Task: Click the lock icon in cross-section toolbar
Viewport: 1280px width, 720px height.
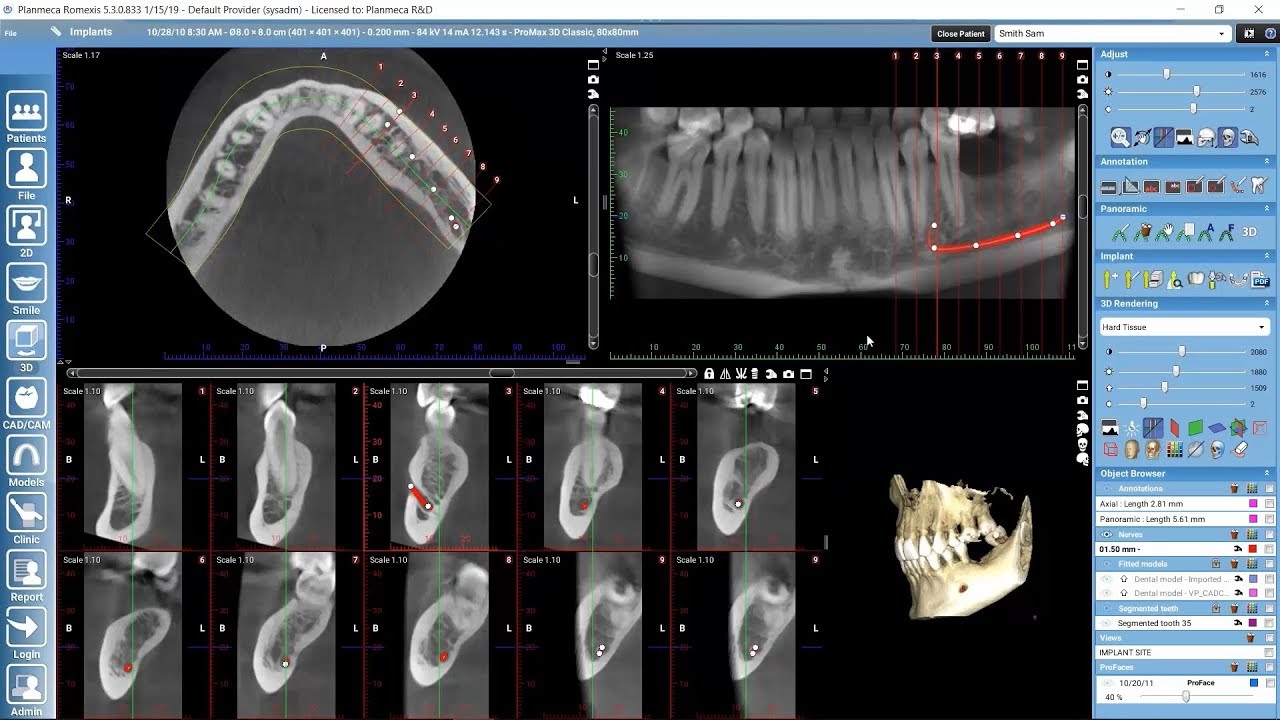Action: click(709, 374)
